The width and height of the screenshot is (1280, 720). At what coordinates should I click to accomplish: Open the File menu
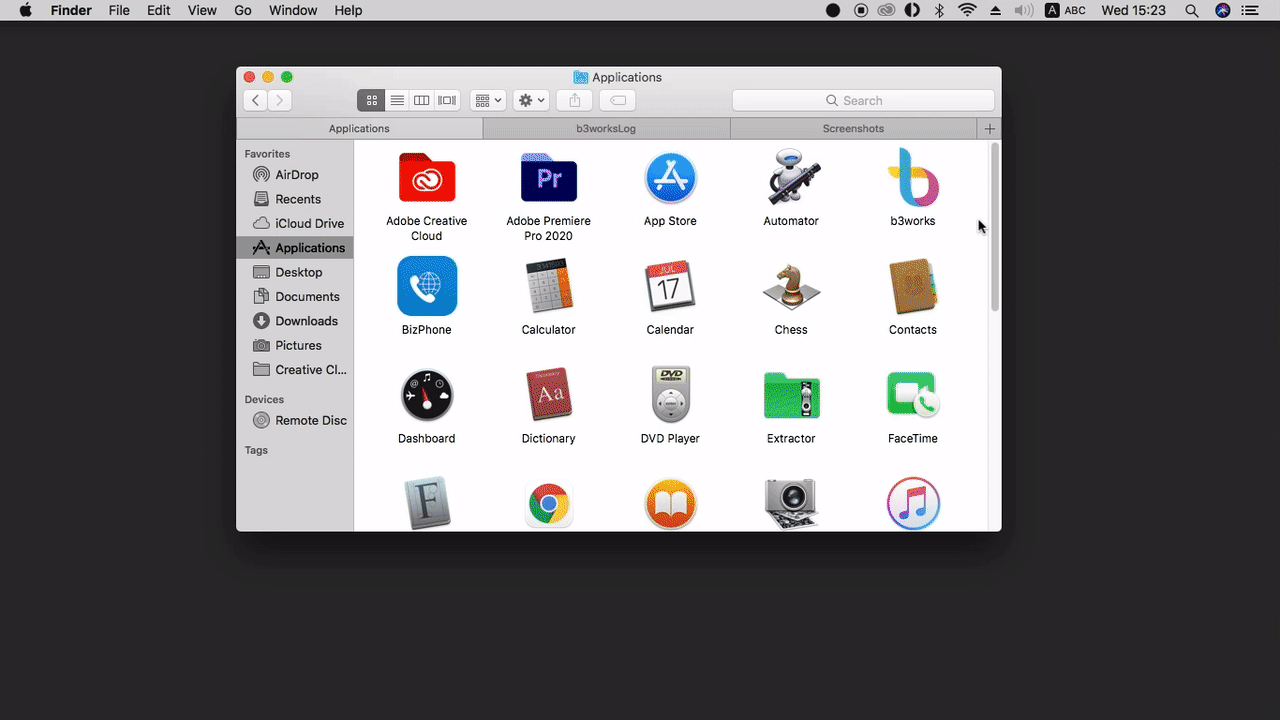(119, 10)
